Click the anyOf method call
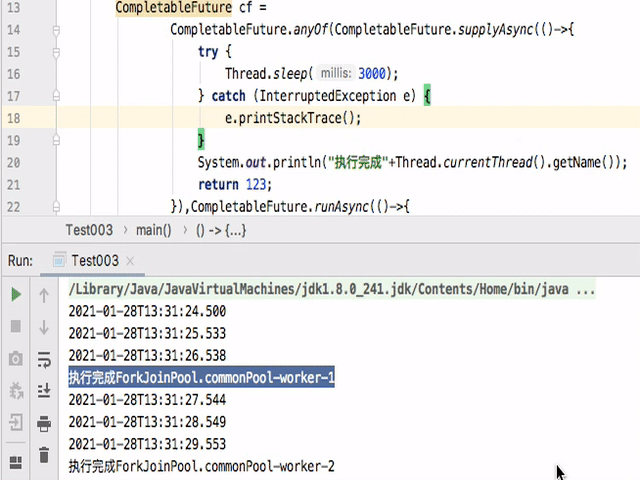640x480 pixels. click(310, 30)
